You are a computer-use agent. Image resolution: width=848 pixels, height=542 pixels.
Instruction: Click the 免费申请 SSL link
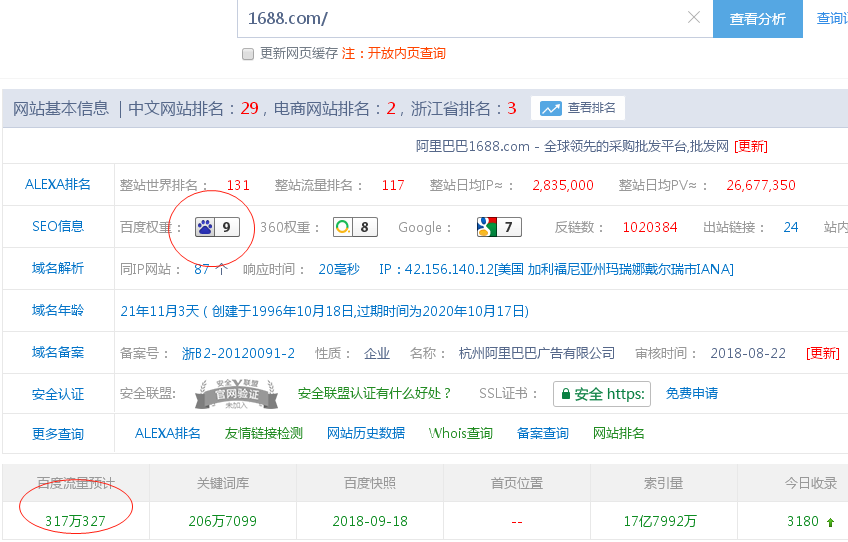(692, 393)
